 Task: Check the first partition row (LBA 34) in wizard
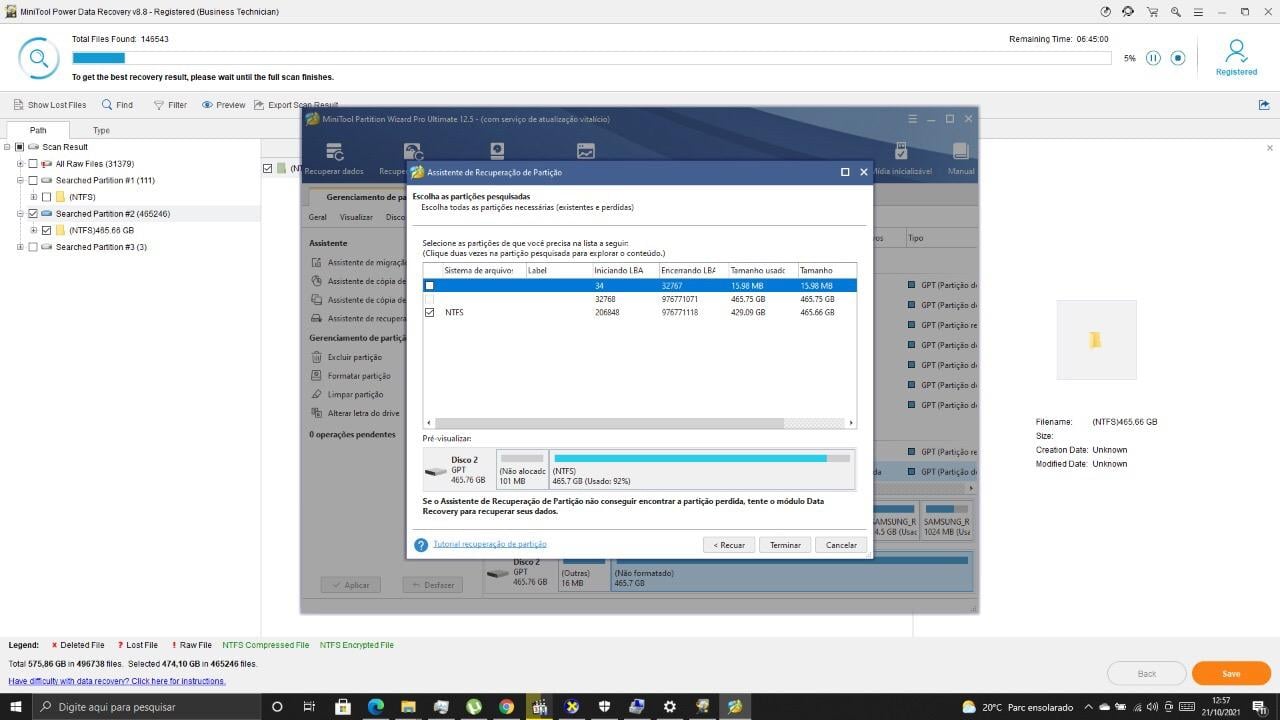(430, 286)
